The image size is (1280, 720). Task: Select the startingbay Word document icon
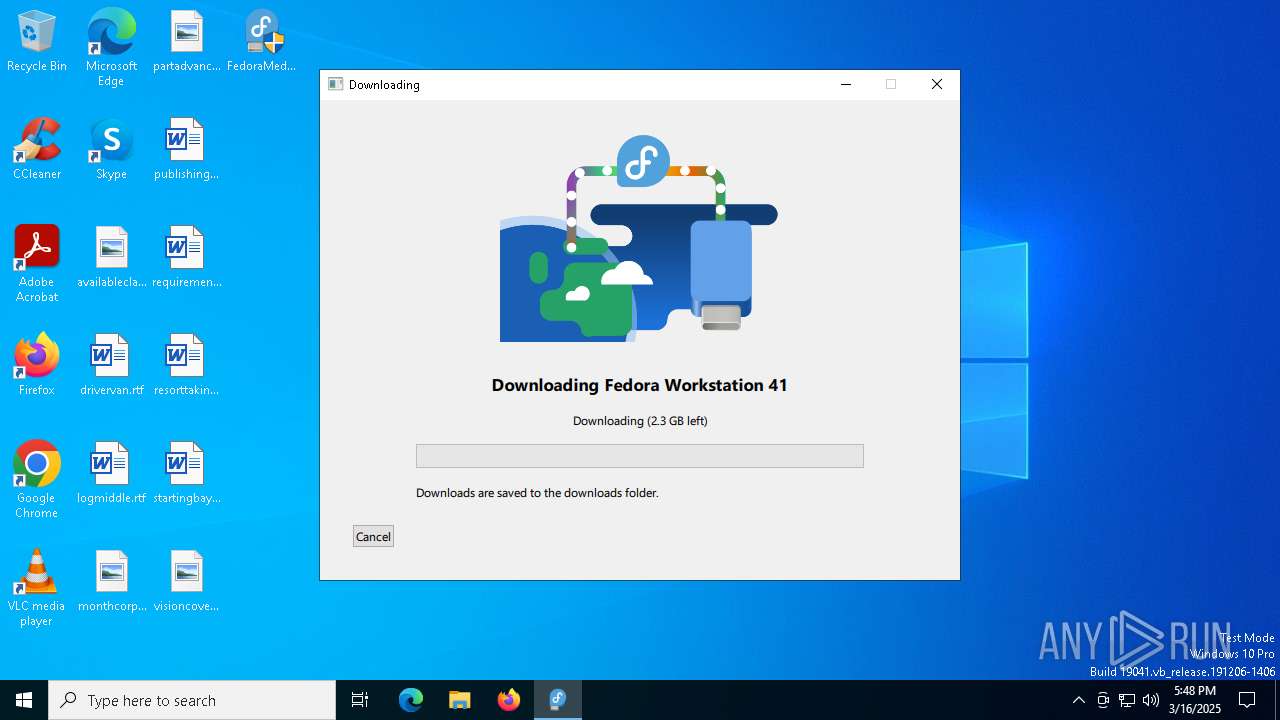[186, 474]
